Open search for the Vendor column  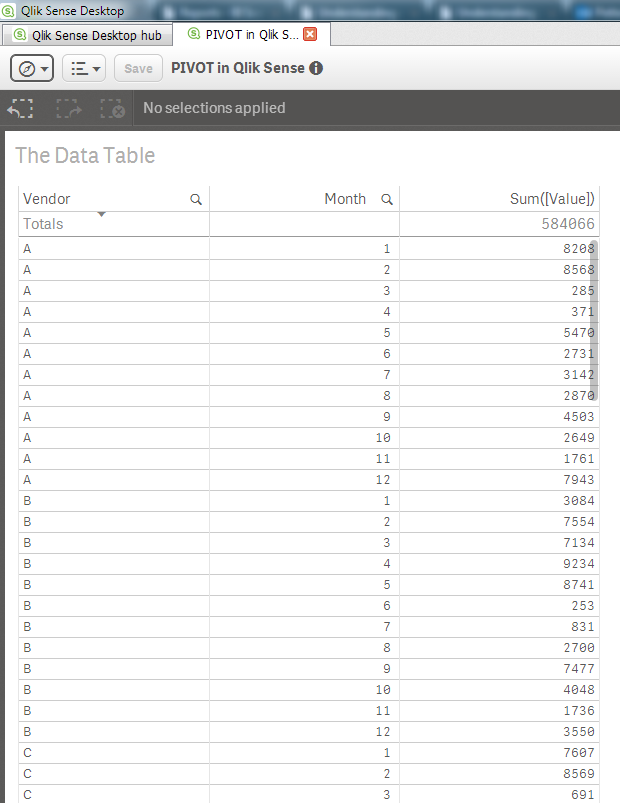click(196, 199)
